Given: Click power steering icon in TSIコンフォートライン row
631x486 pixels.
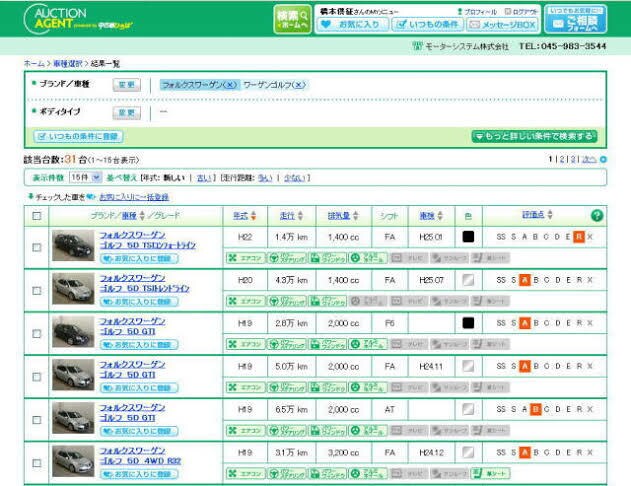Looking at the screenshot, I should pos(287,258).
